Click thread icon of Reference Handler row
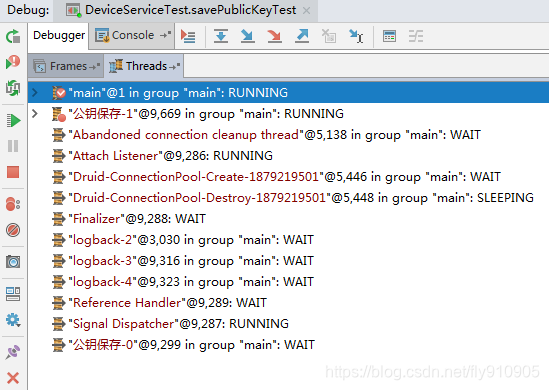 (x=58, y=303)
